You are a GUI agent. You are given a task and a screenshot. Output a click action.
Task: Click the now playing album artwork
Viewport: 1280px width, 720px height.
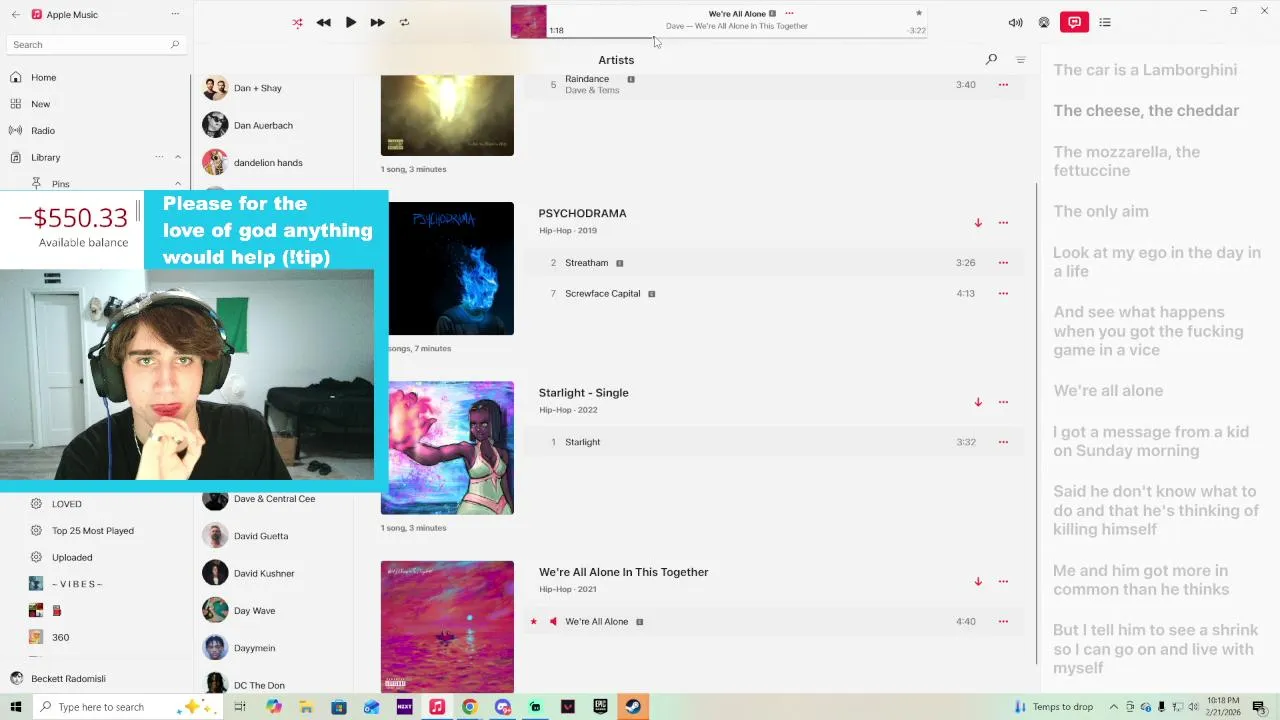pyautogui.click(x=529, y=22)
